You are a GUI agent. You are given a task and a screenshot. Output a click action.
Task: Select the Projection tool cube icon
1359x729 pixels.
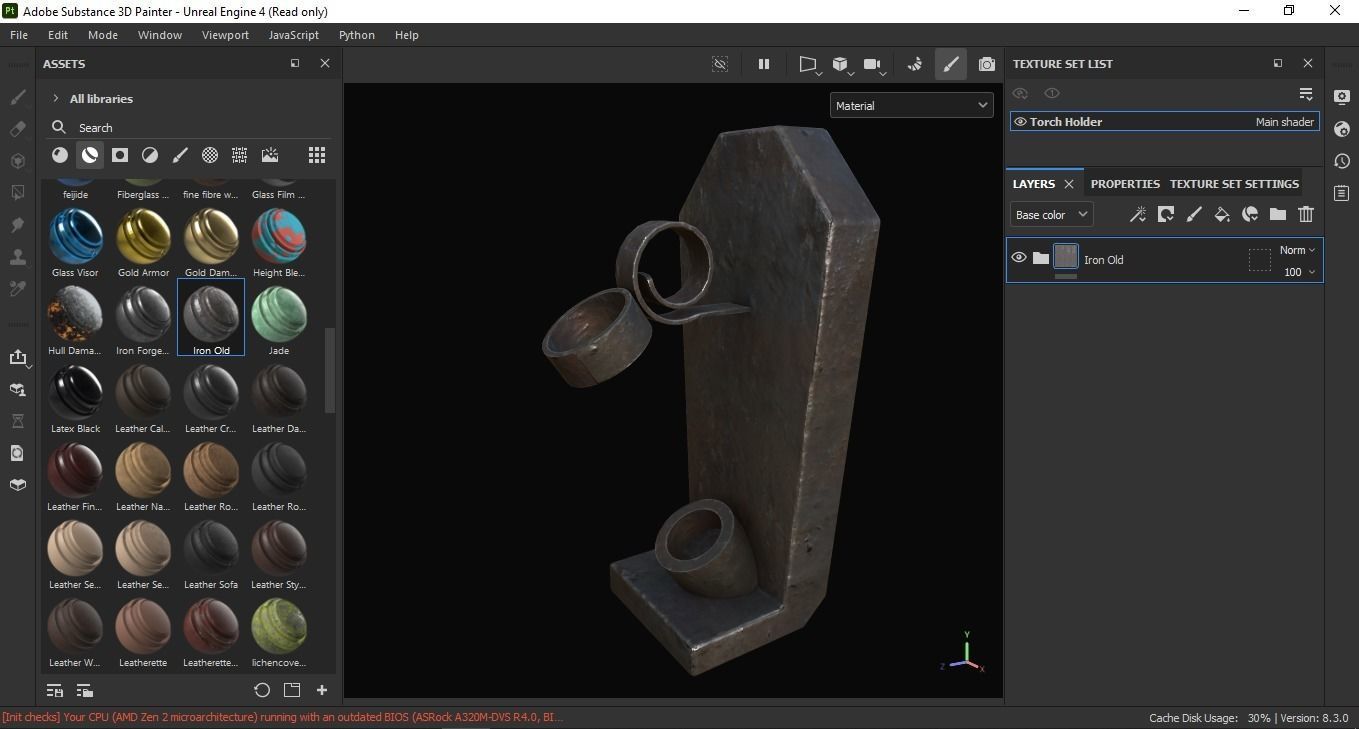(17, 161)
